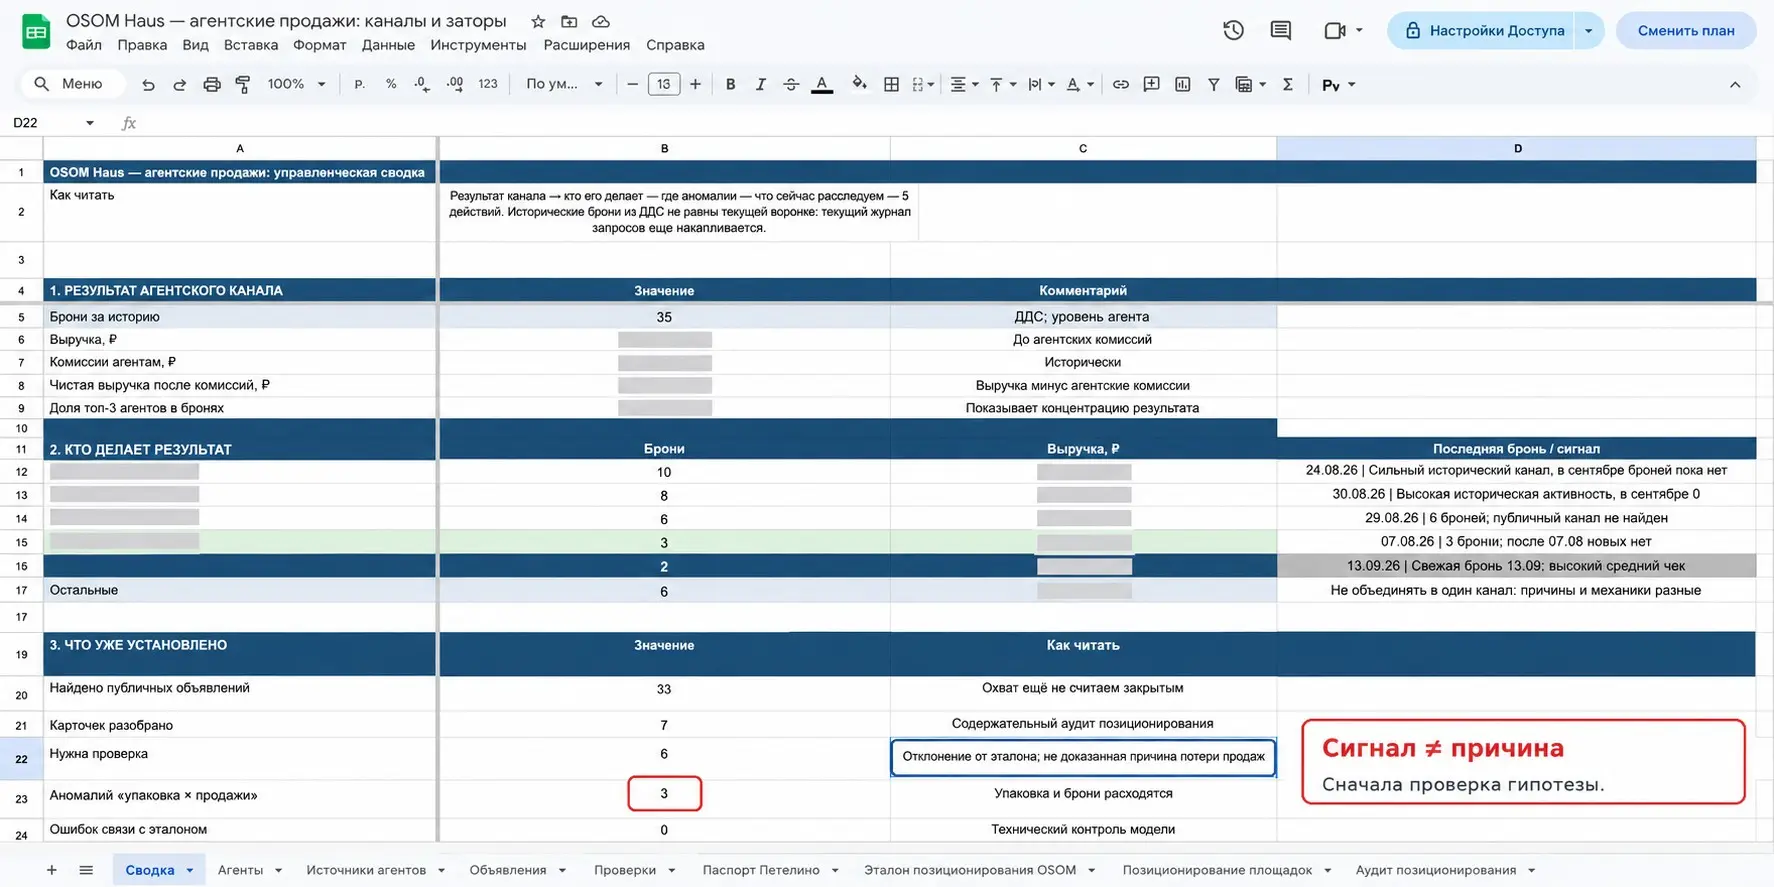The height and width of the screenshot is (887, 1774).
Task: Create a filter
Action: tap(1213, 85)
